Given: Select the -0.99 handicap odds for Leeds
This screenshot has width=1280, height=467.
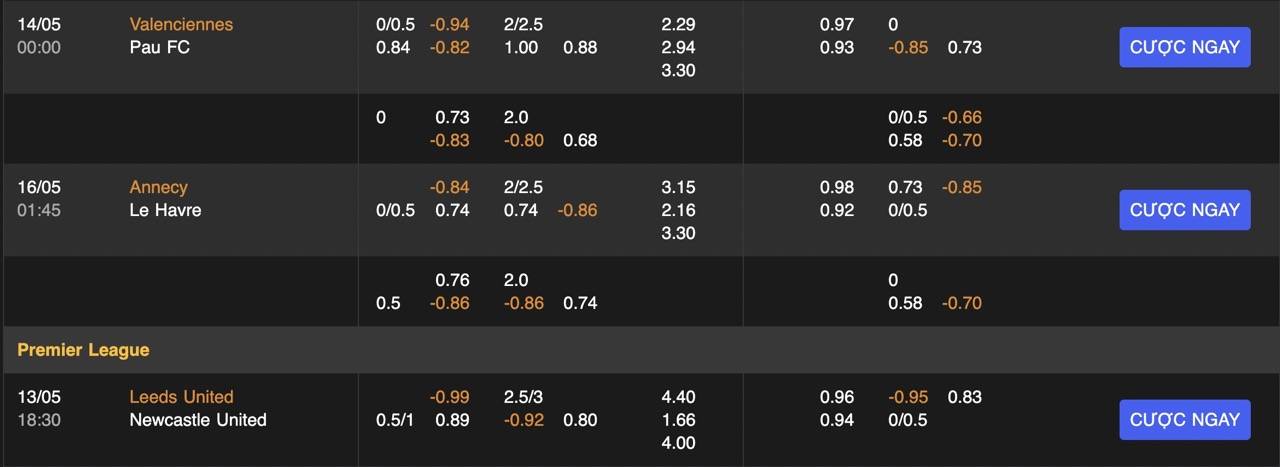Looking at the screenshot, I should (x=449, y=397).
